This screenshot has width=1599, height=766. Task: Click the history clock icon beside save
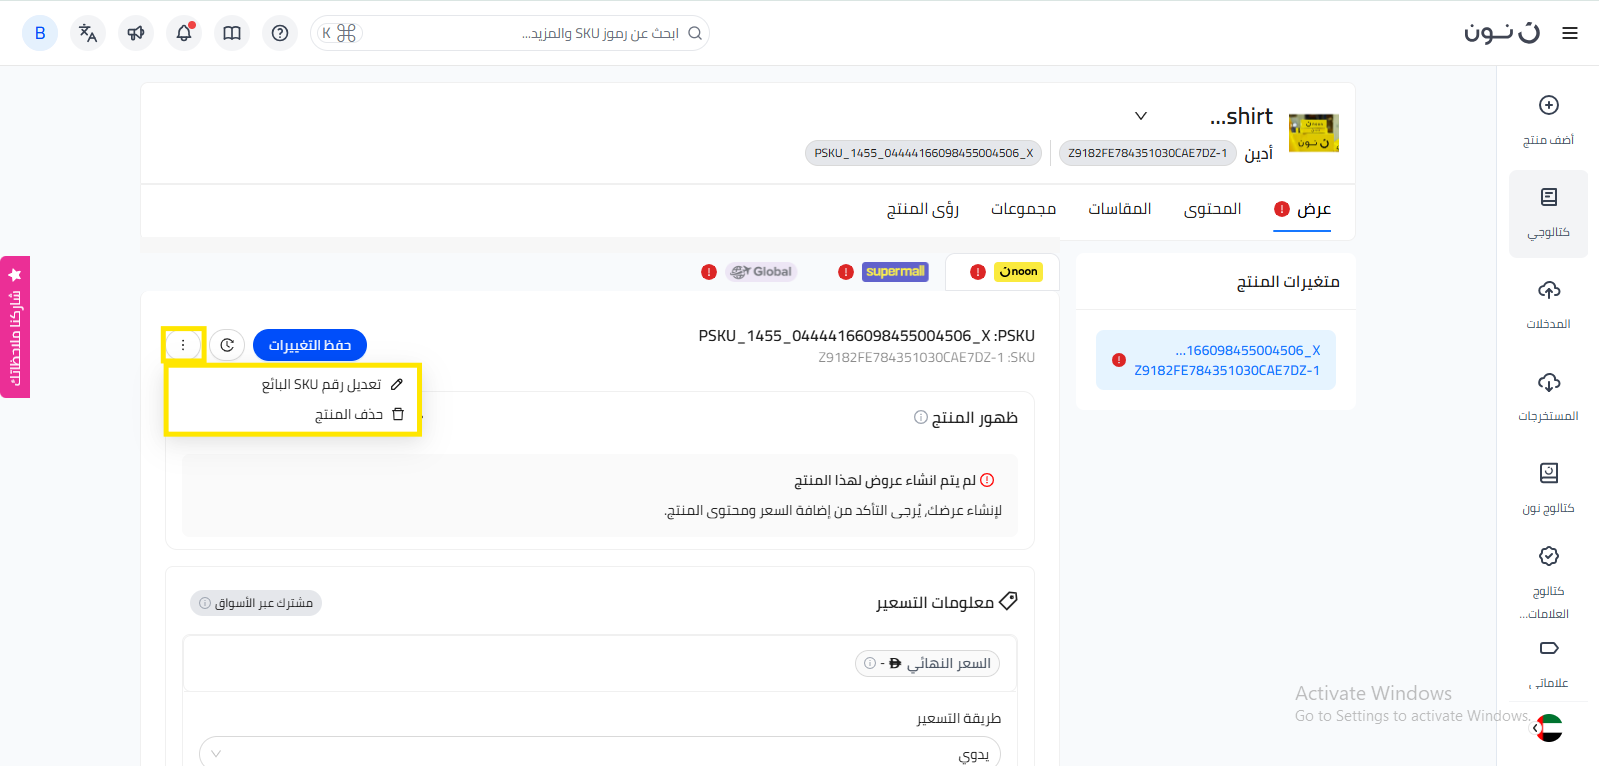227,345
